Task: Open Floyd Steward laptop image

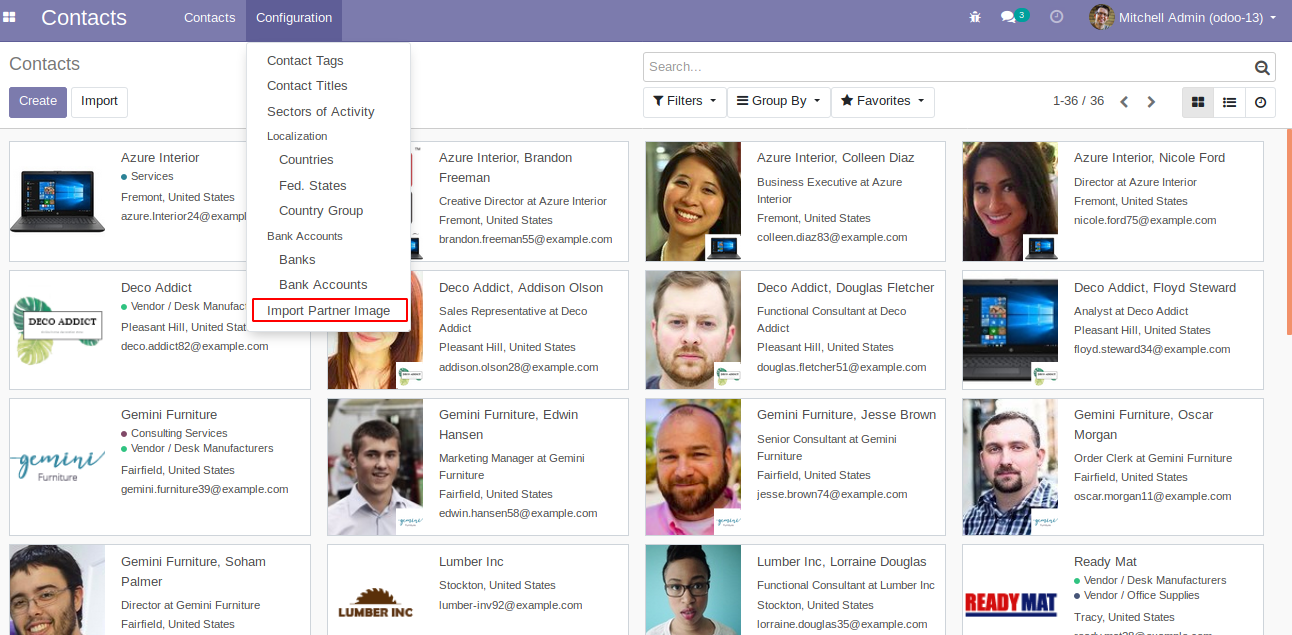Action: pyautogui.click(x=1010, y=330)
